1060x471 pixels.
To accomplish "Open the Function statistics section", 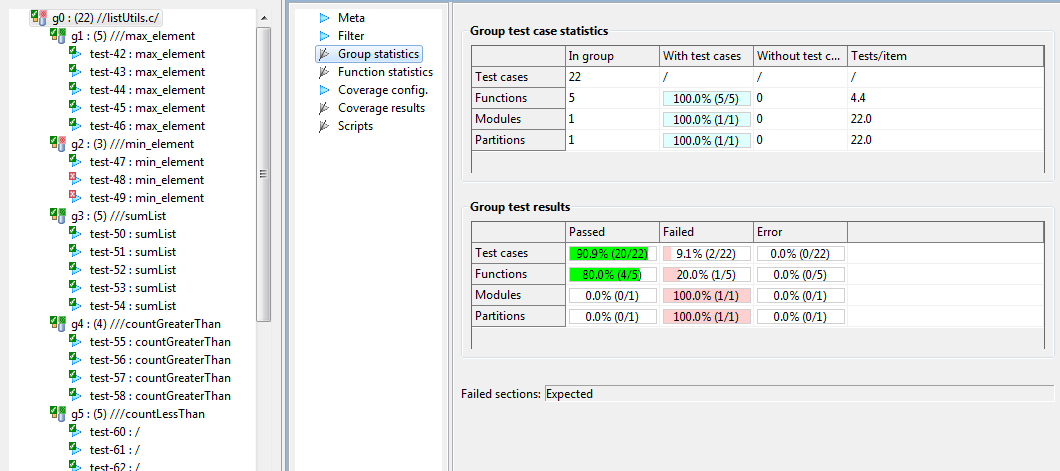I will tap(385, 72).
